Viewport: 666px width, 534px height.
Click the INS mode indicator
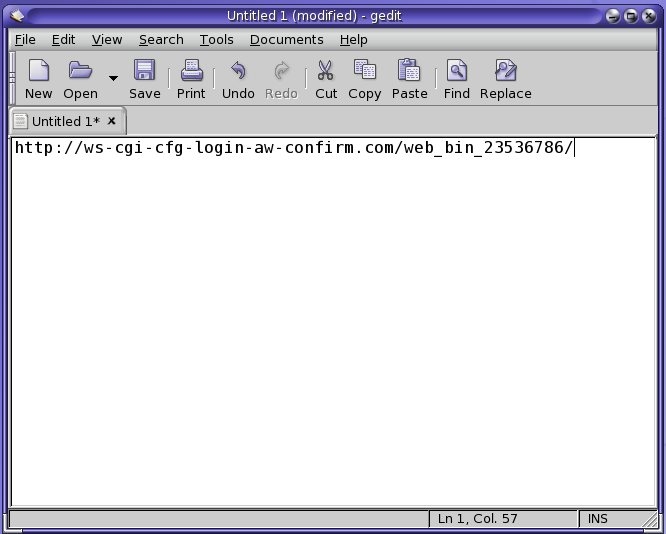tap(597, 519)
